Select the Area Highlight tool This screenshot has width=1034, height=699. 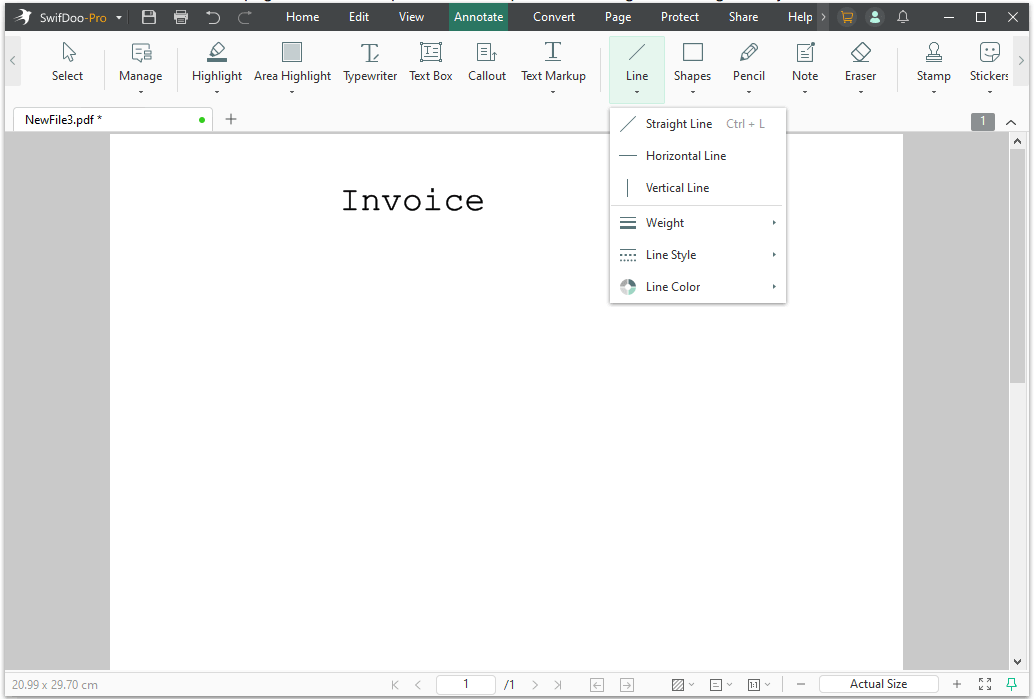[x=292, y=63]
